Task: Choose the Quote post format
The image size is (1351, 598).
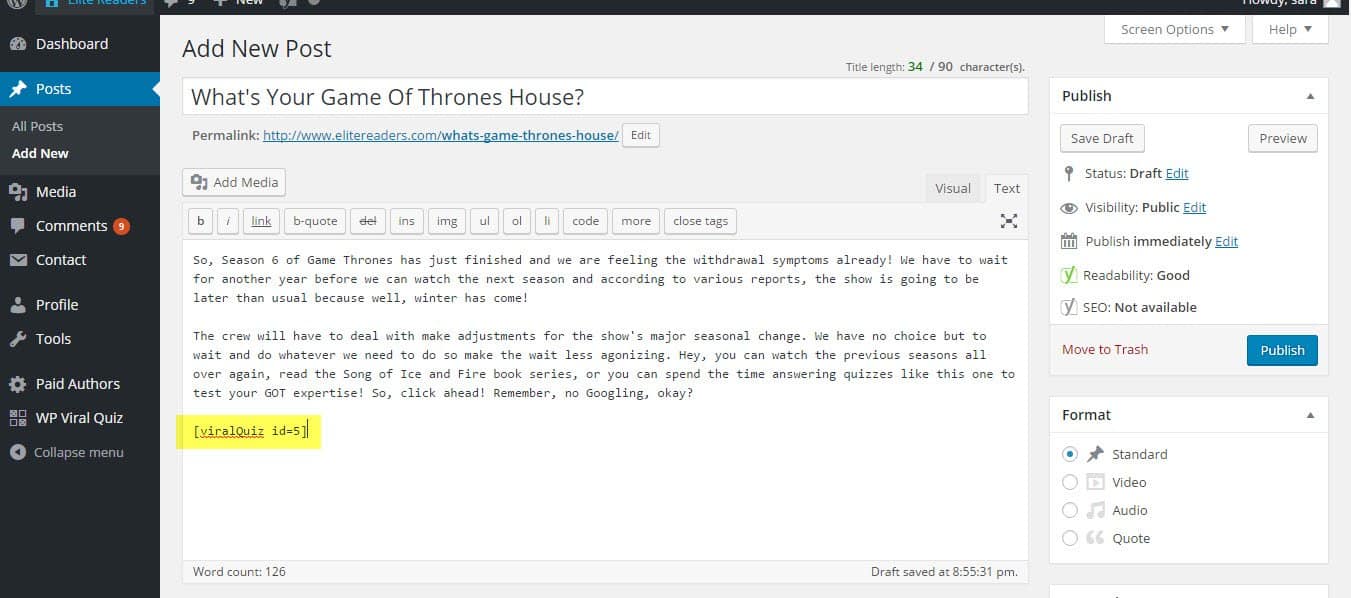Action: pyautogui.click(x=1070, y=538)
